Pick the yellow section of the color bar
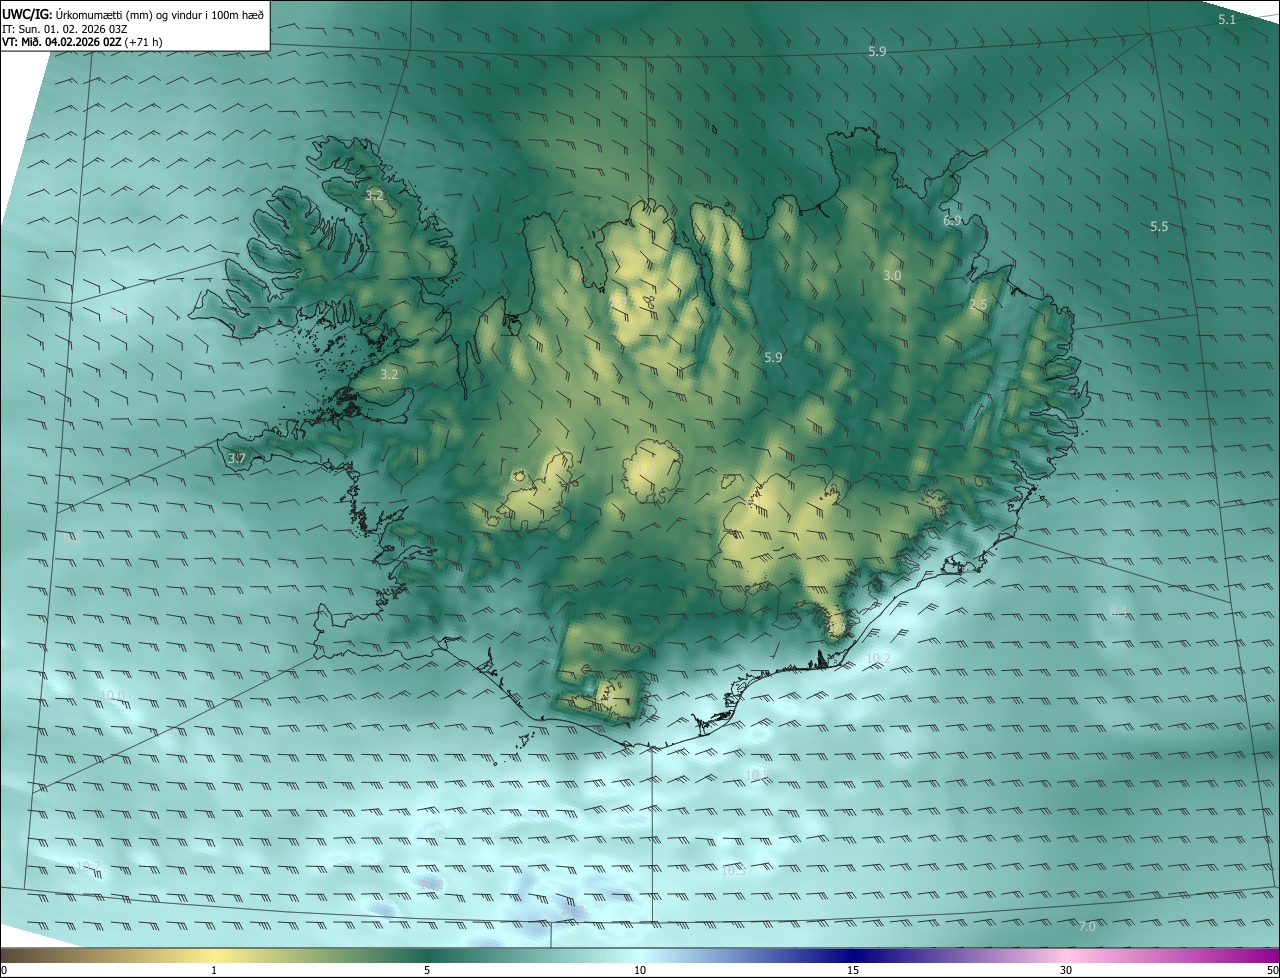1280x978 pixels. pos(215,955)
